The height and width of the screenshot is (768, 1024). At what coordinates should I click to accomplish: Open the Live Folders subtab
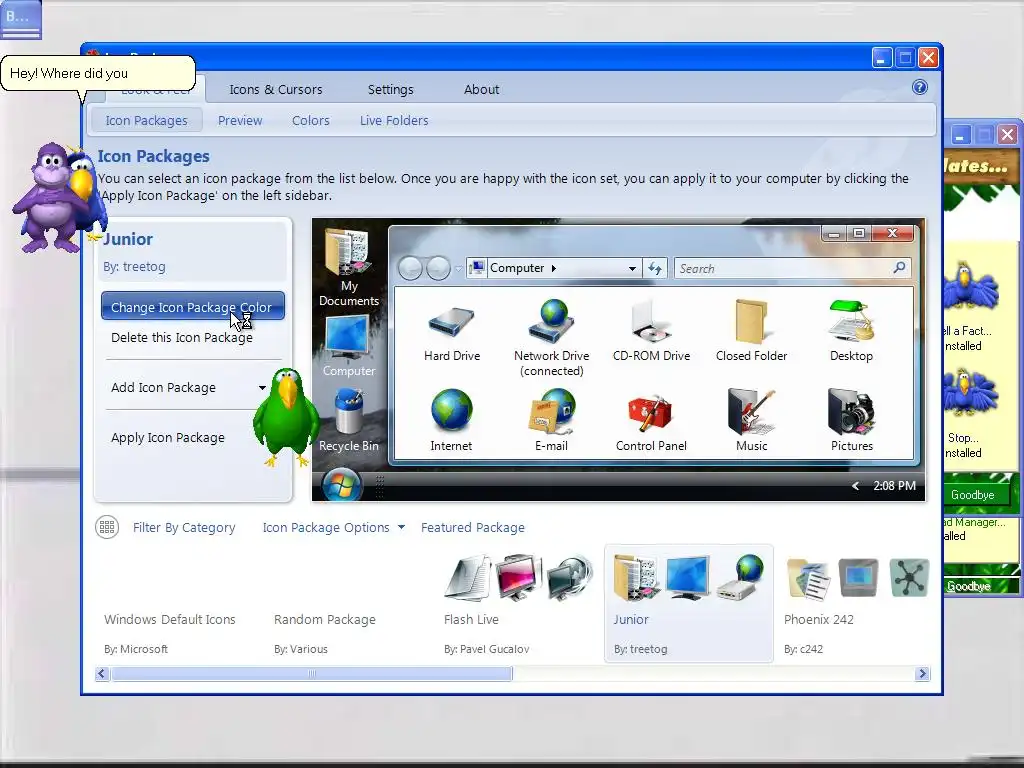(x=394, y=120)
